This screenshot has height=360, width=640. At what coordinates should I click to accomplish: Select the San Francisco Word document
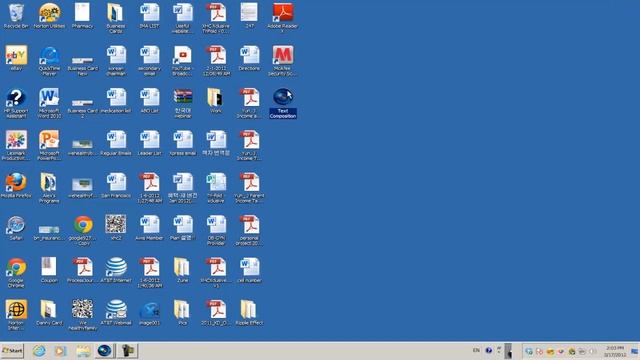point(116,186)
